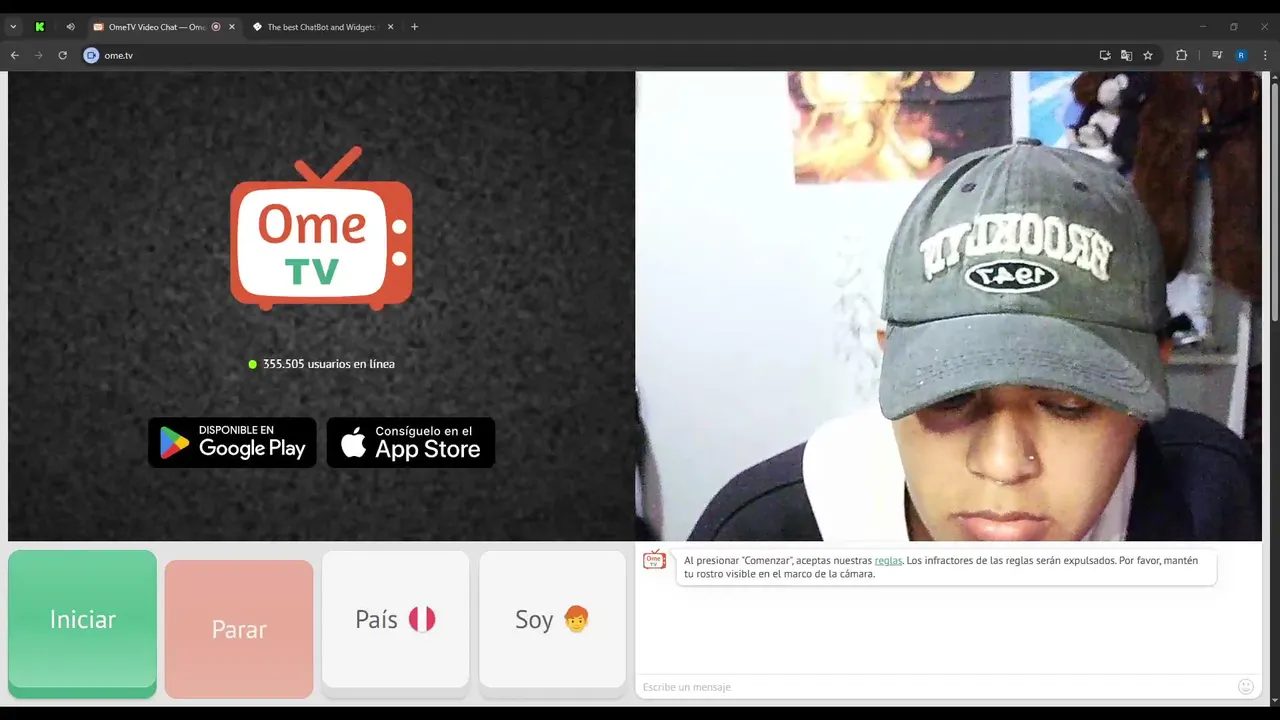The height and width of the screenshot is (720, 1280).
Task: Switch to the pinned green K tab
Action: pyautogui.click(x=40, y=27)
